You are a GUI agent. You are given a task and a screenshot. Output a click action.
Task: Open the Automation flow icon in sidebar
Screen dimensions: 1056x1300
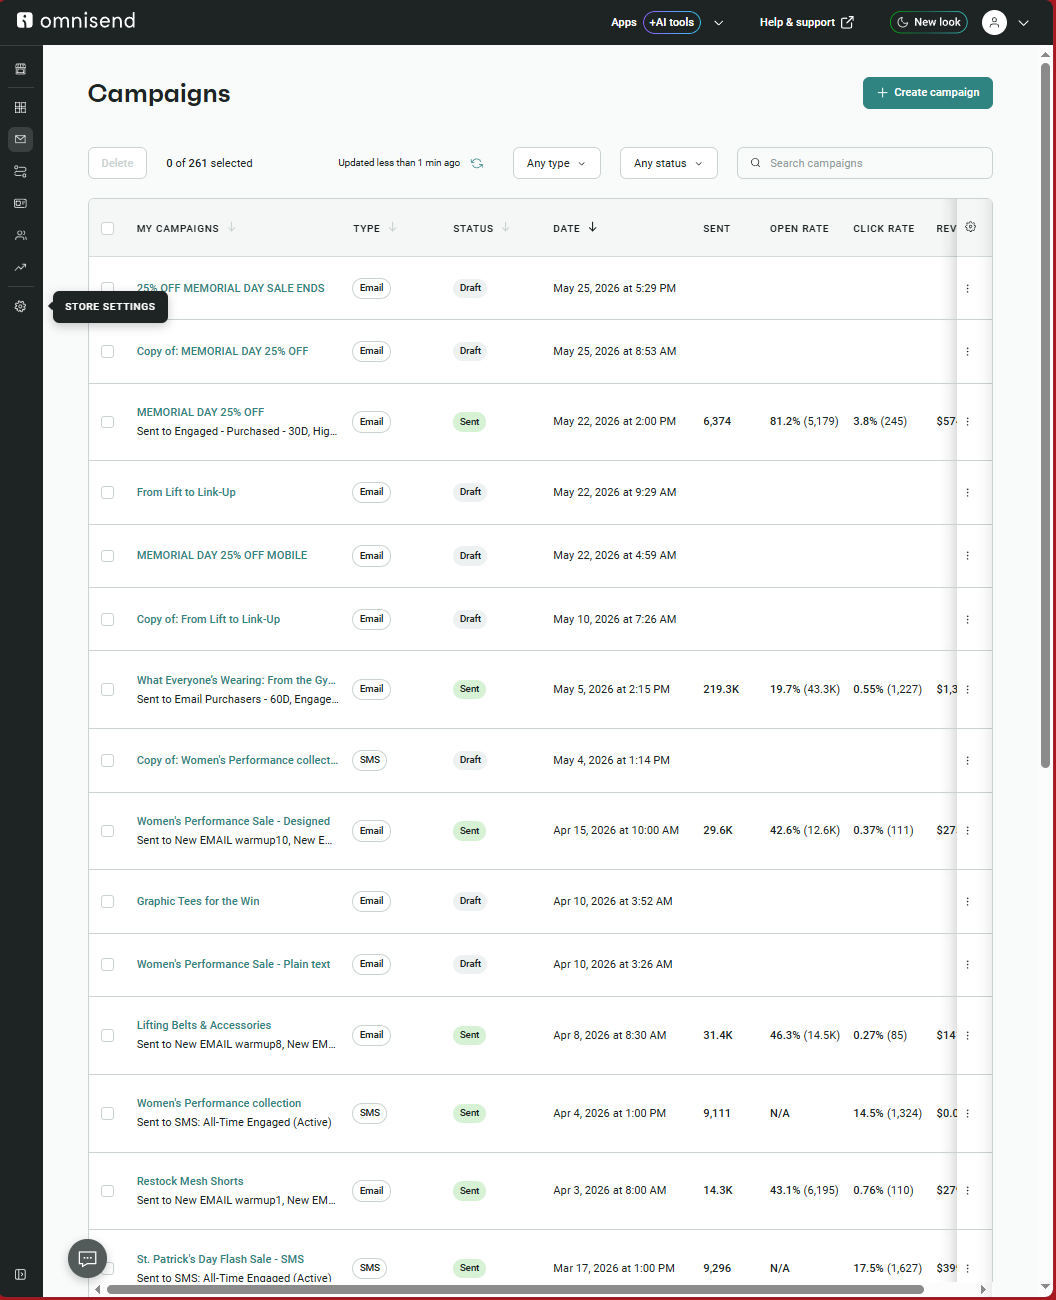(20, 171)
